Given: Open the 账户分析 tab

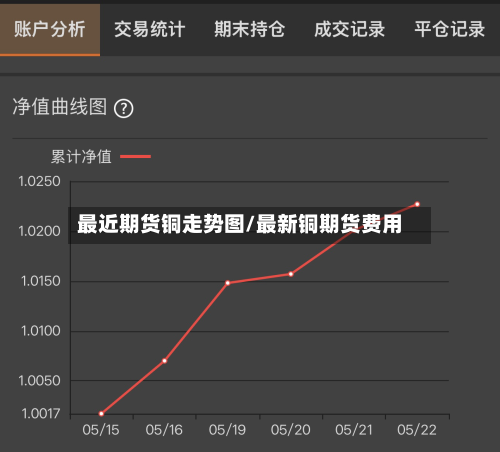Looking at the screenshot, I should 50,29.
